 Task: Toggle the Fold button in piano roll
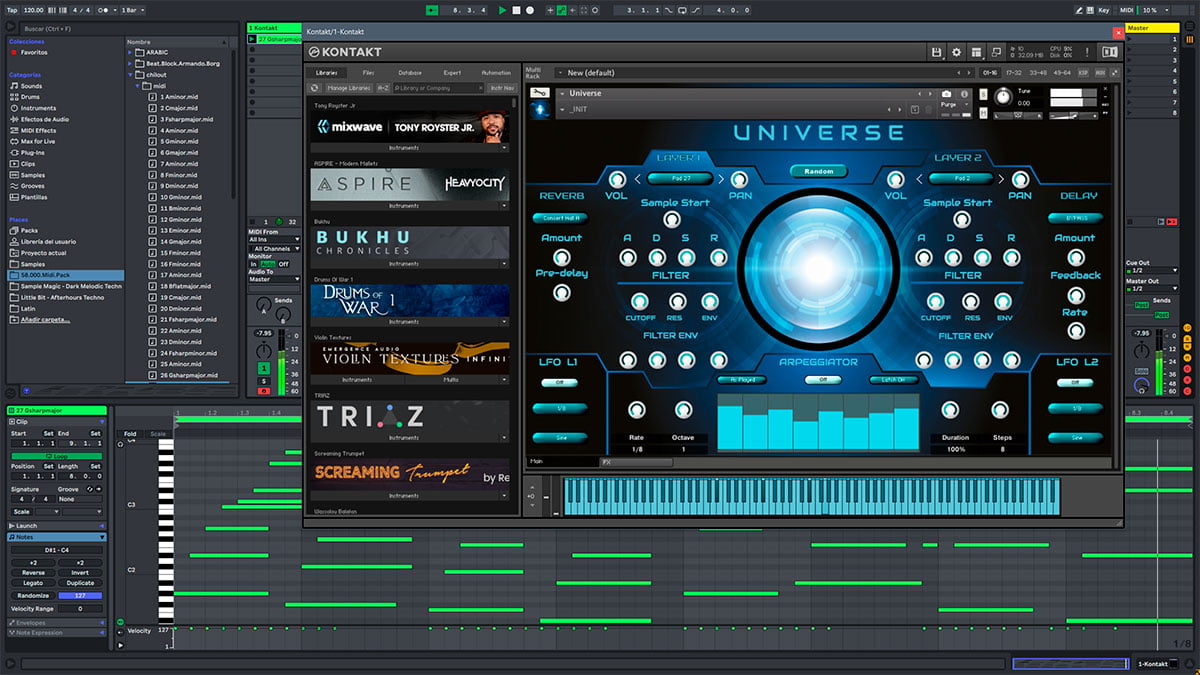pyautogui.click(x=130, y=434)
